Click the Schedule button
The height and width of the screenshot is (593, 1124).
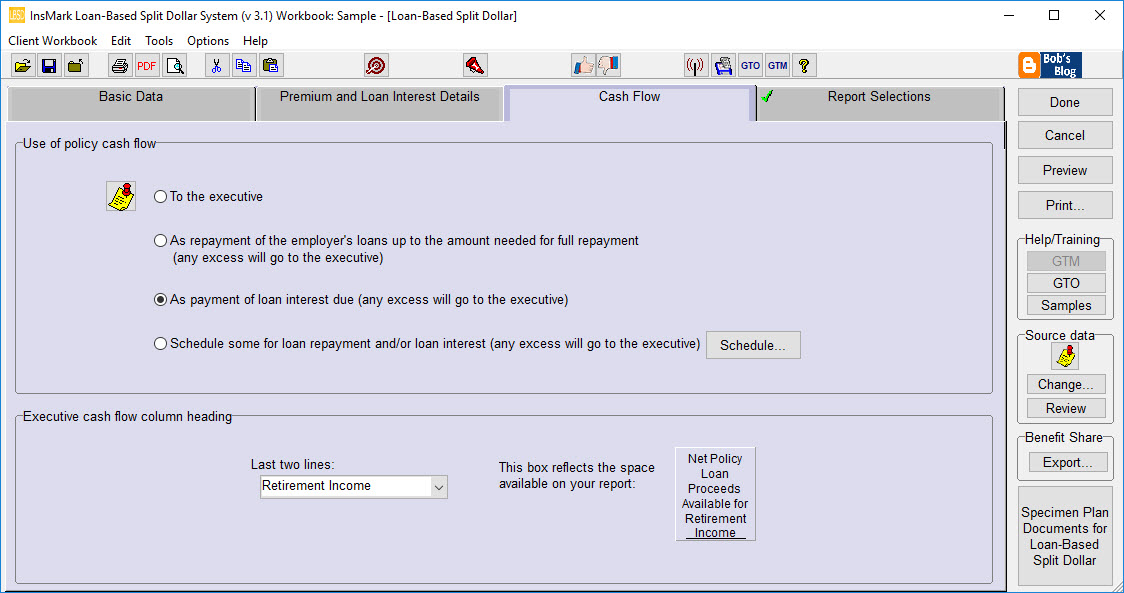pyautogui.click(x=753, y=344)
